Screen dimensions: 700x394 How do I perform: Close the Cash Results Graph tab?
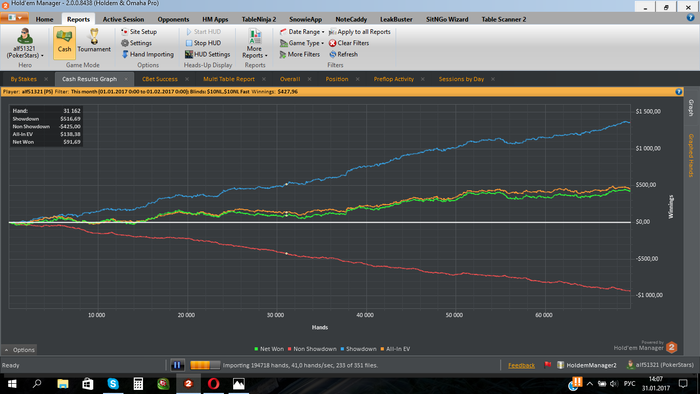(x=126, y=79)
